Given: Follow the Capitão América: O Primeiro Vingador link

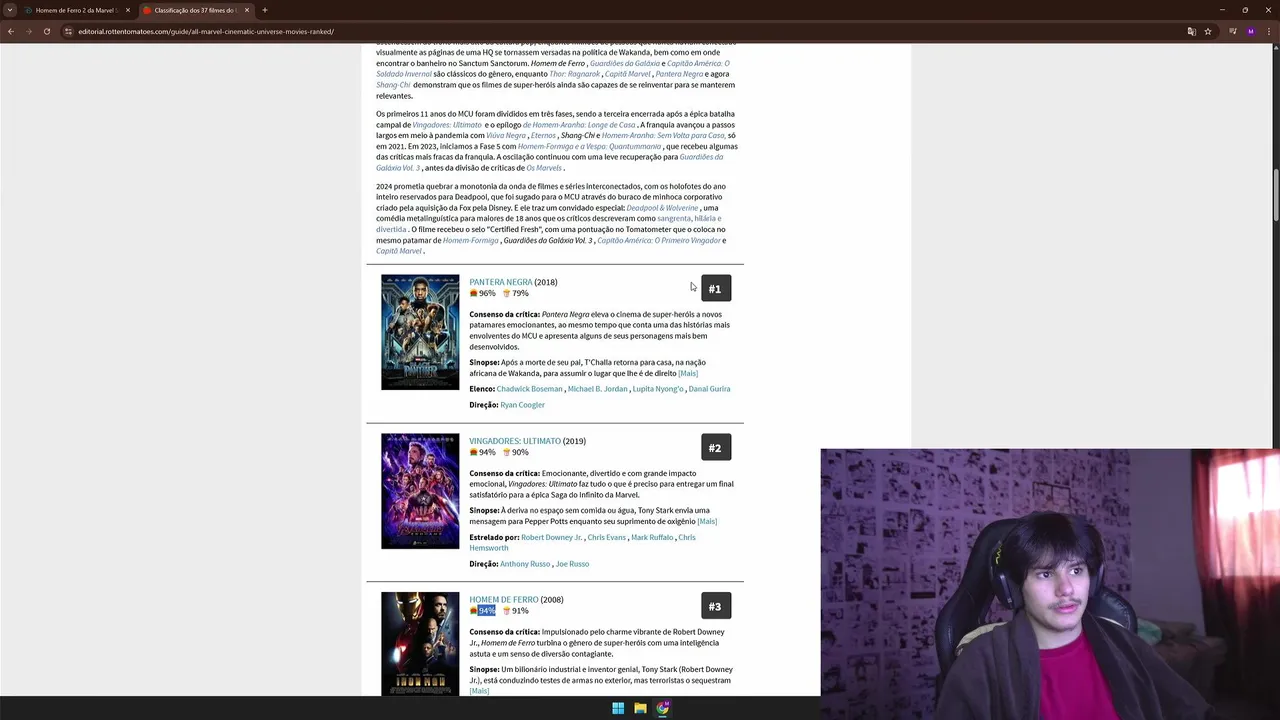Looking at the screenshot, I should 659,241.
